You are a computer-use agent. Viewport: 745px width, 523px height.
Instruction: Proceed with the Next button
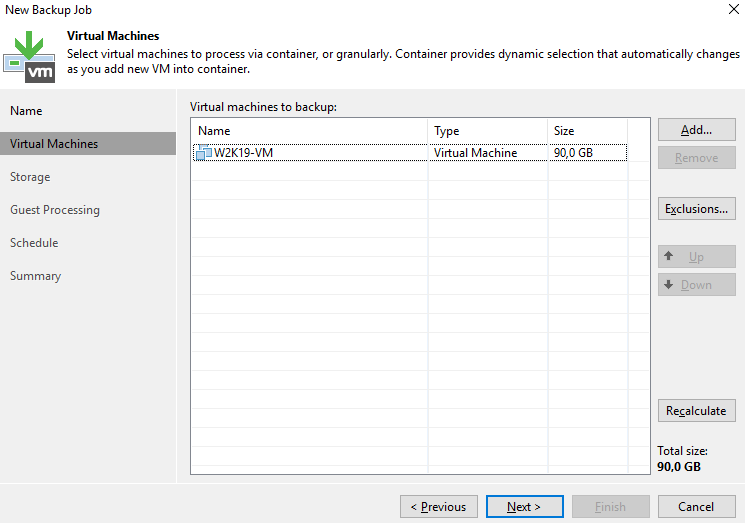(x=525, y=507)
